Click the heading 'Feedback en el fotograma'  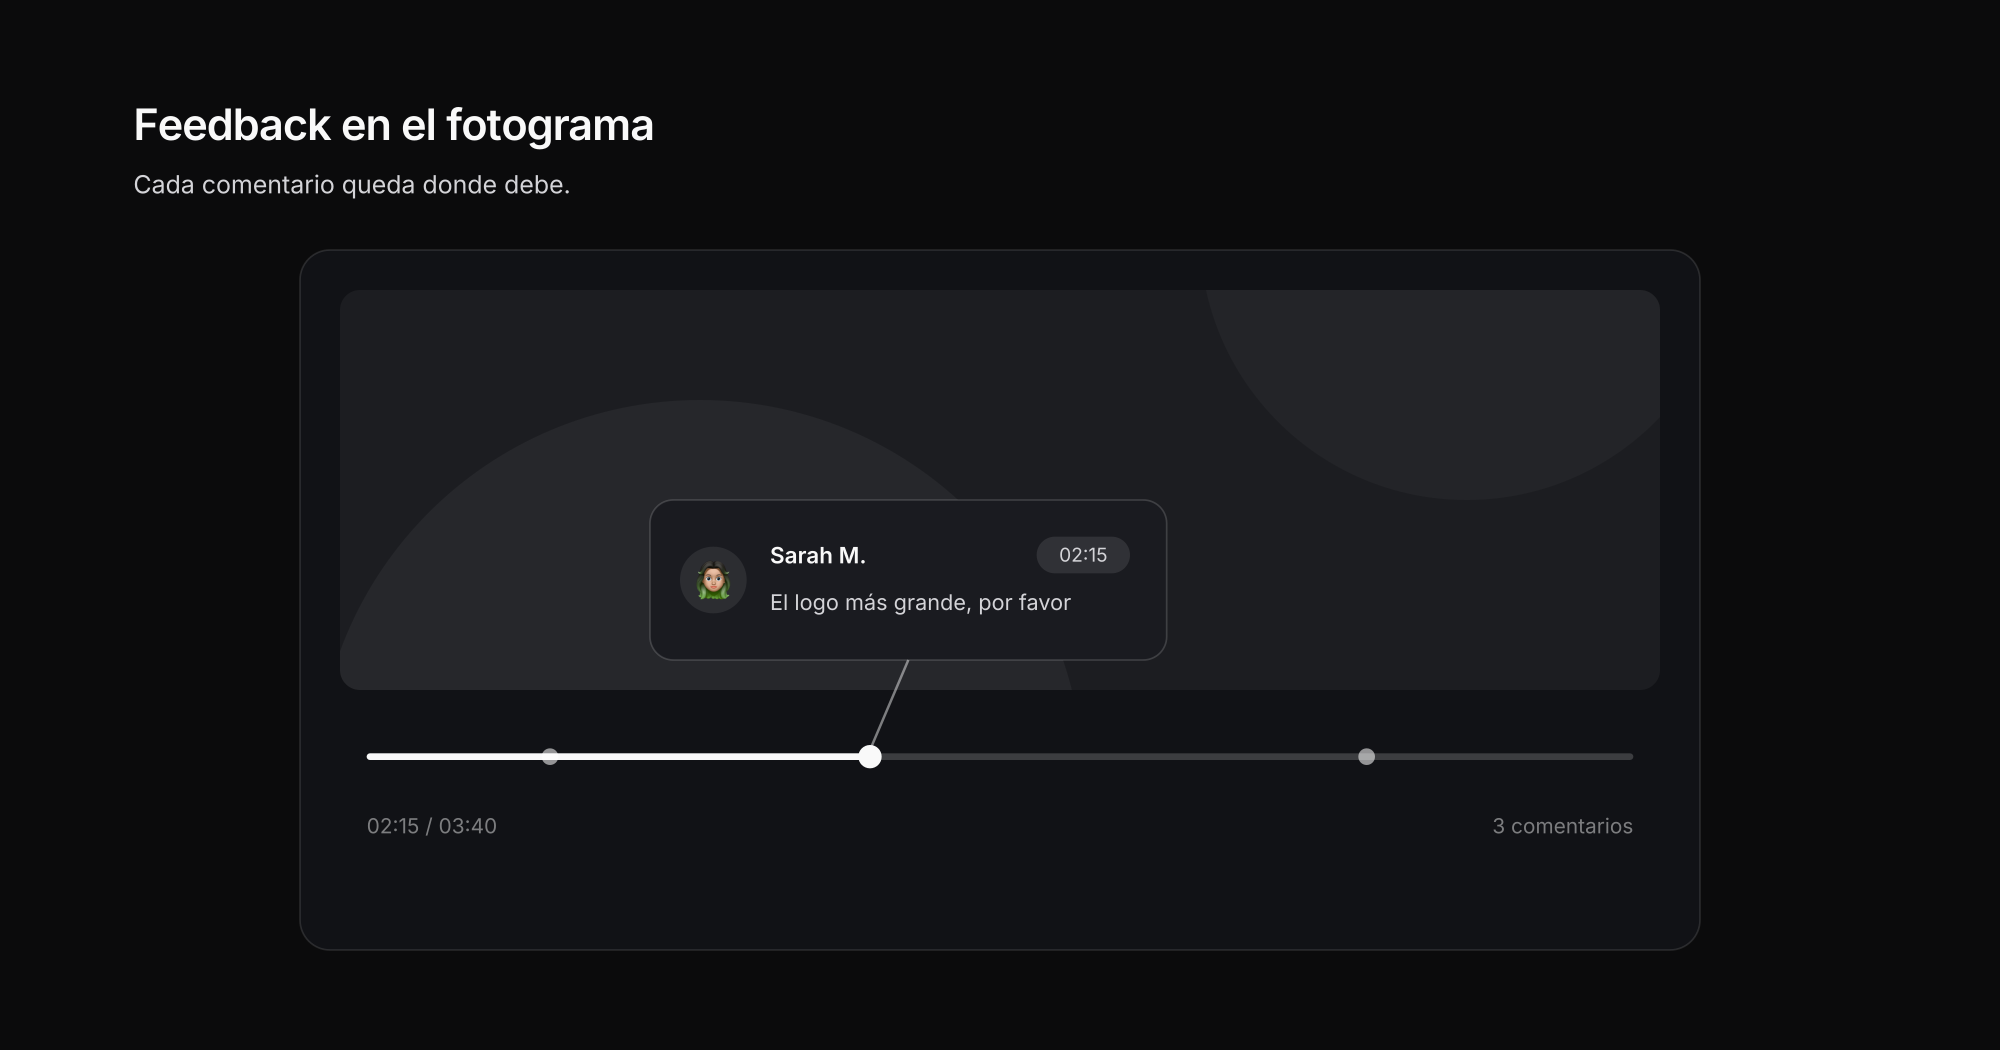tap(393, 126)
